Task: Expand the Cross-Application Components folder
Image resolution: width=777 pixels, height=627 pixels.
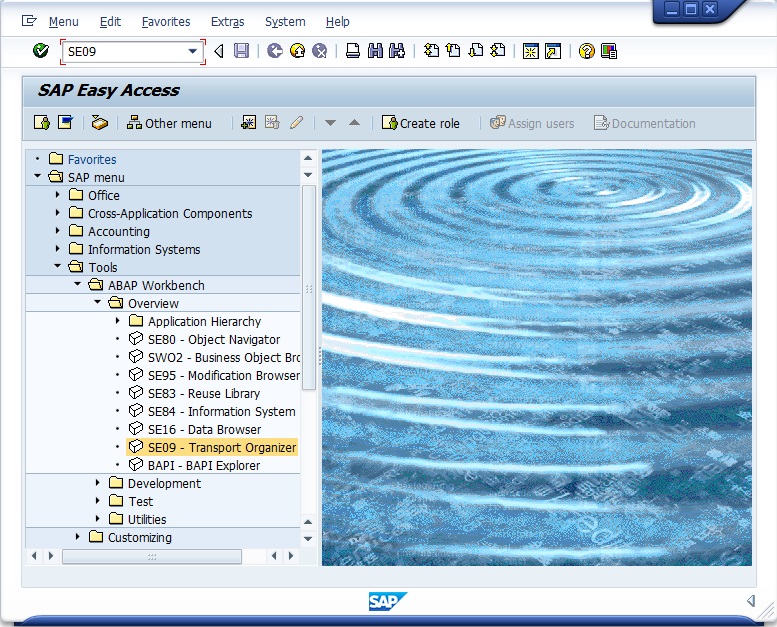Action: pyautogui.click(x=57, y=213)
